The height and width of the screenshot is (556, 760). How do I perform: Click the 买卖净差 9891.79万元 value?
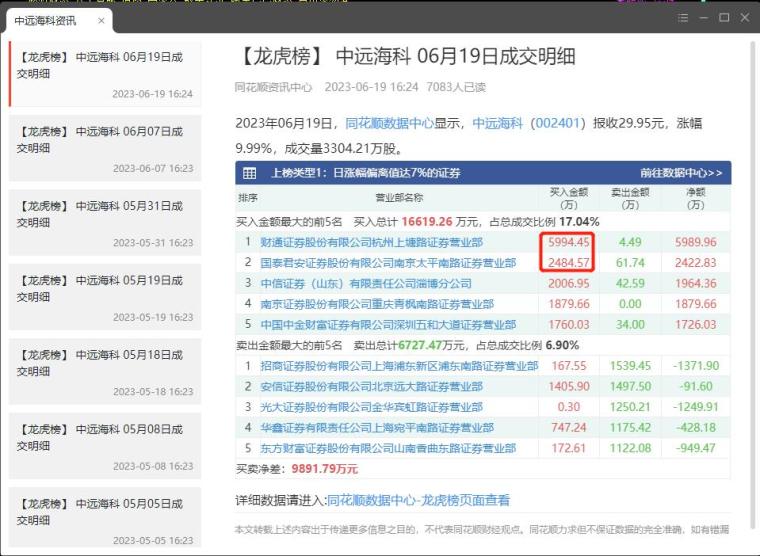click(x=324, y=469)
